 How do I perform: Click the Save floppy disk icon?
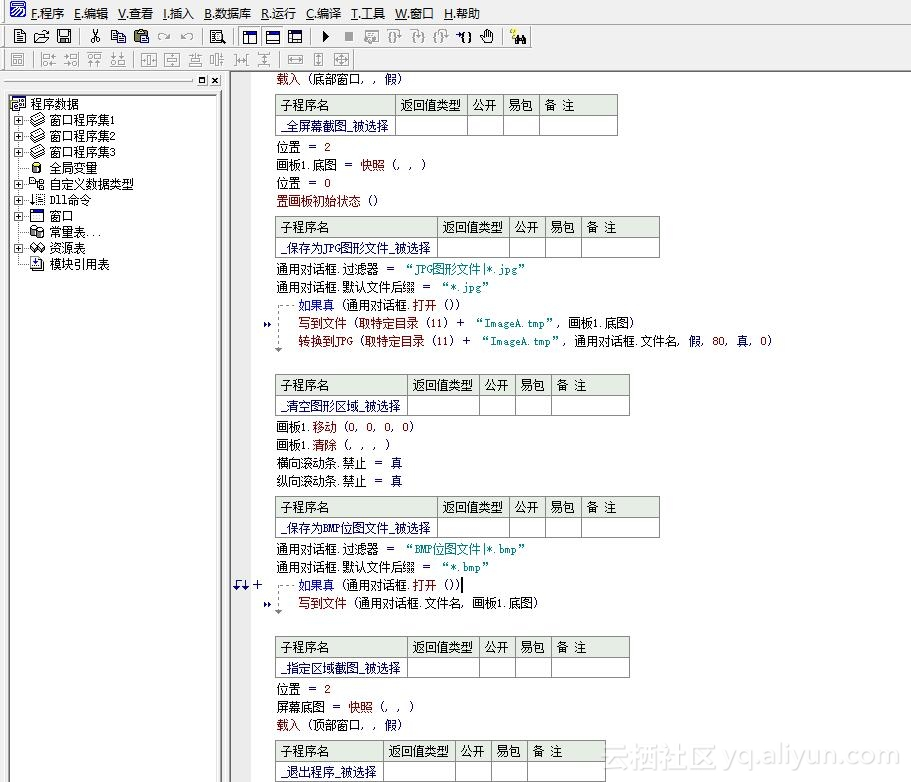coord(64,37)
